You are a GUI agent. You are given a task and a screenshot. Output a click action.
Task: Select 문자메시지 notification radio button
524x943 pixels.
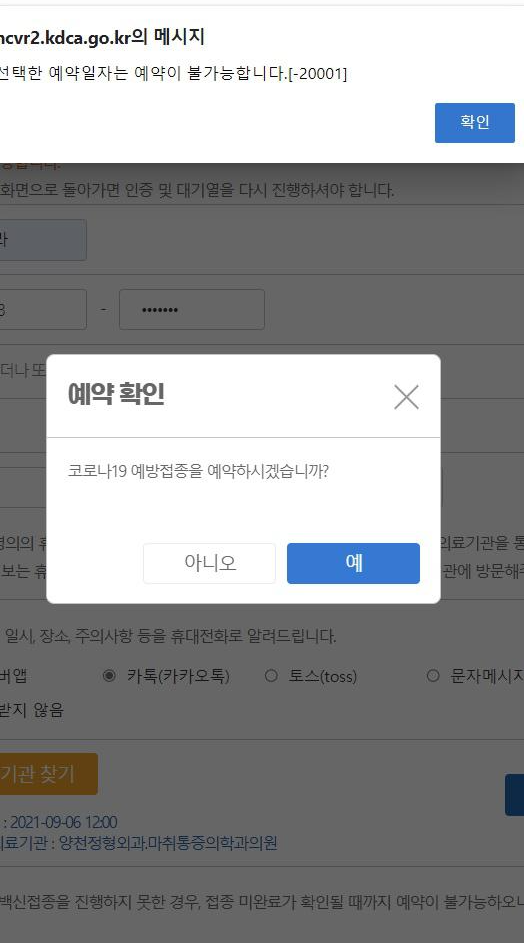coord(433,675)
